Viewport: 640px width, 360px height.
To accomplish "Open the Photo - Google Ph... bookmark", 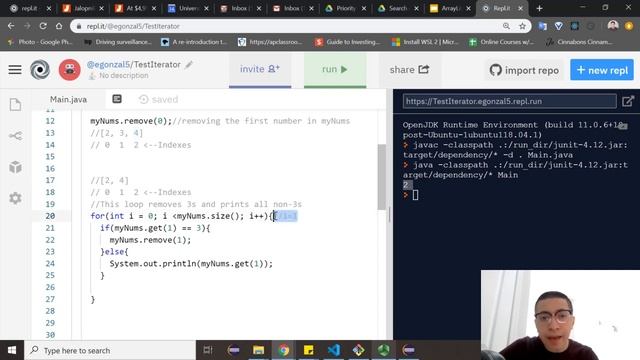I will tap(40, 42).
